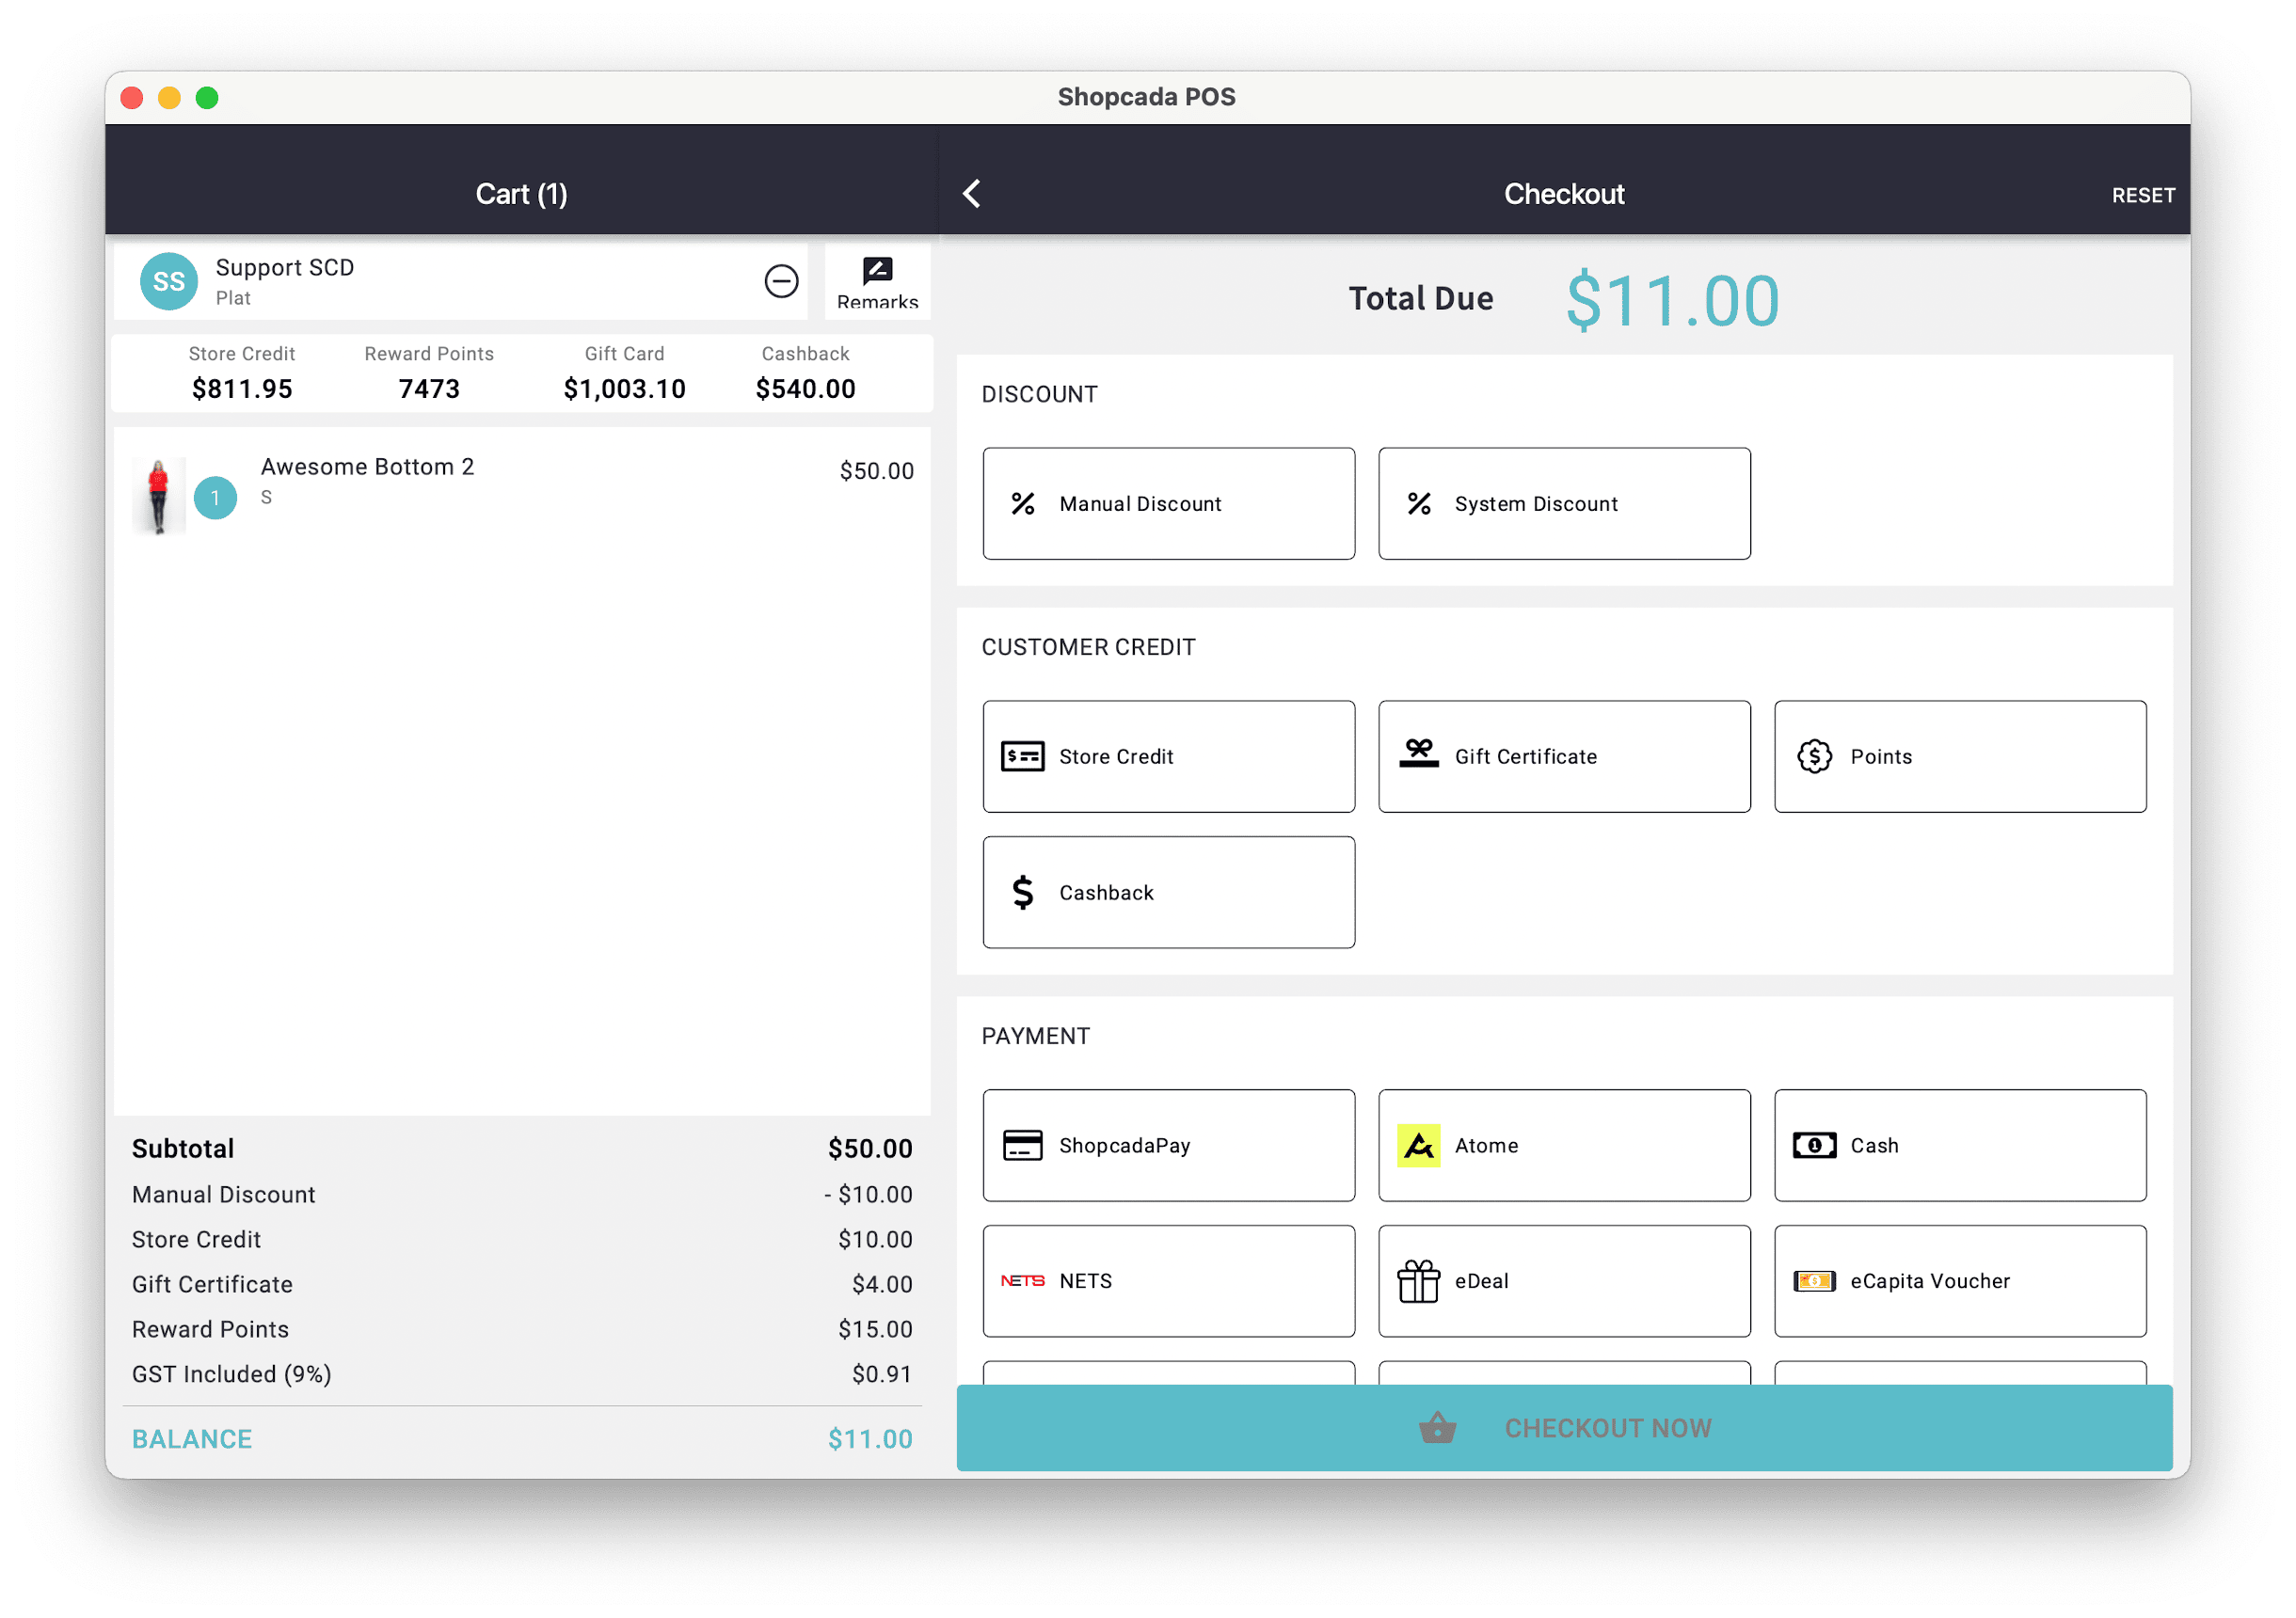Click the Subtotal $50.00 amount
Viewport: 2296px width, 1618px height.
[x=870, y=1149]
